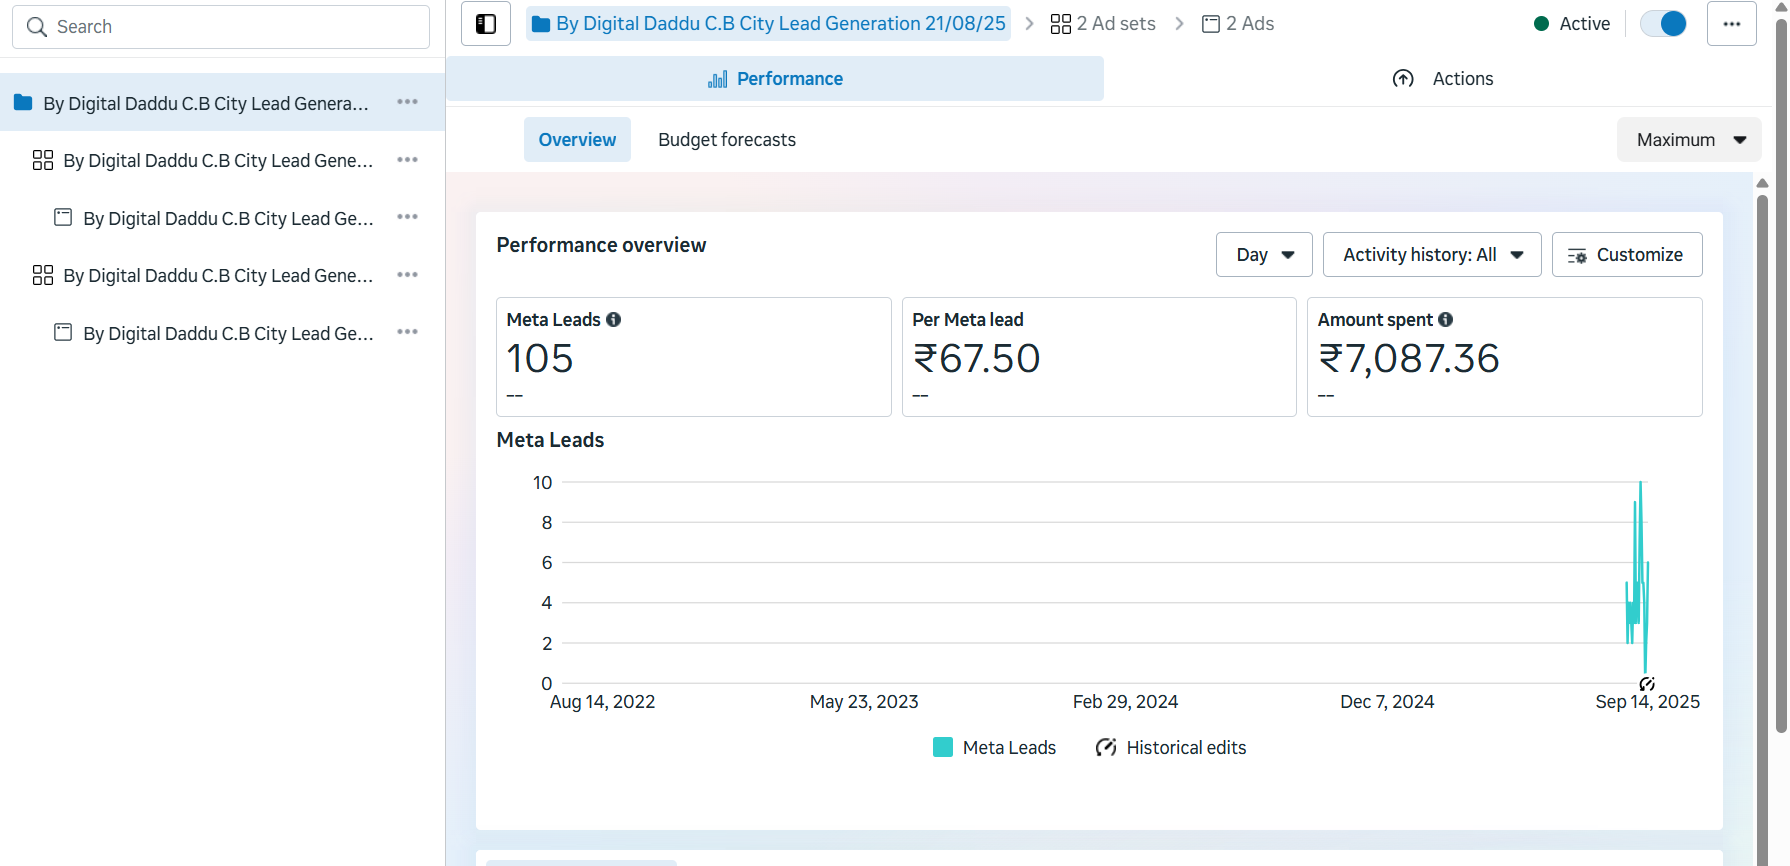Toggle Meta Leads series in legend
The height and width of the screenshot is (866, 1790).
994,748
